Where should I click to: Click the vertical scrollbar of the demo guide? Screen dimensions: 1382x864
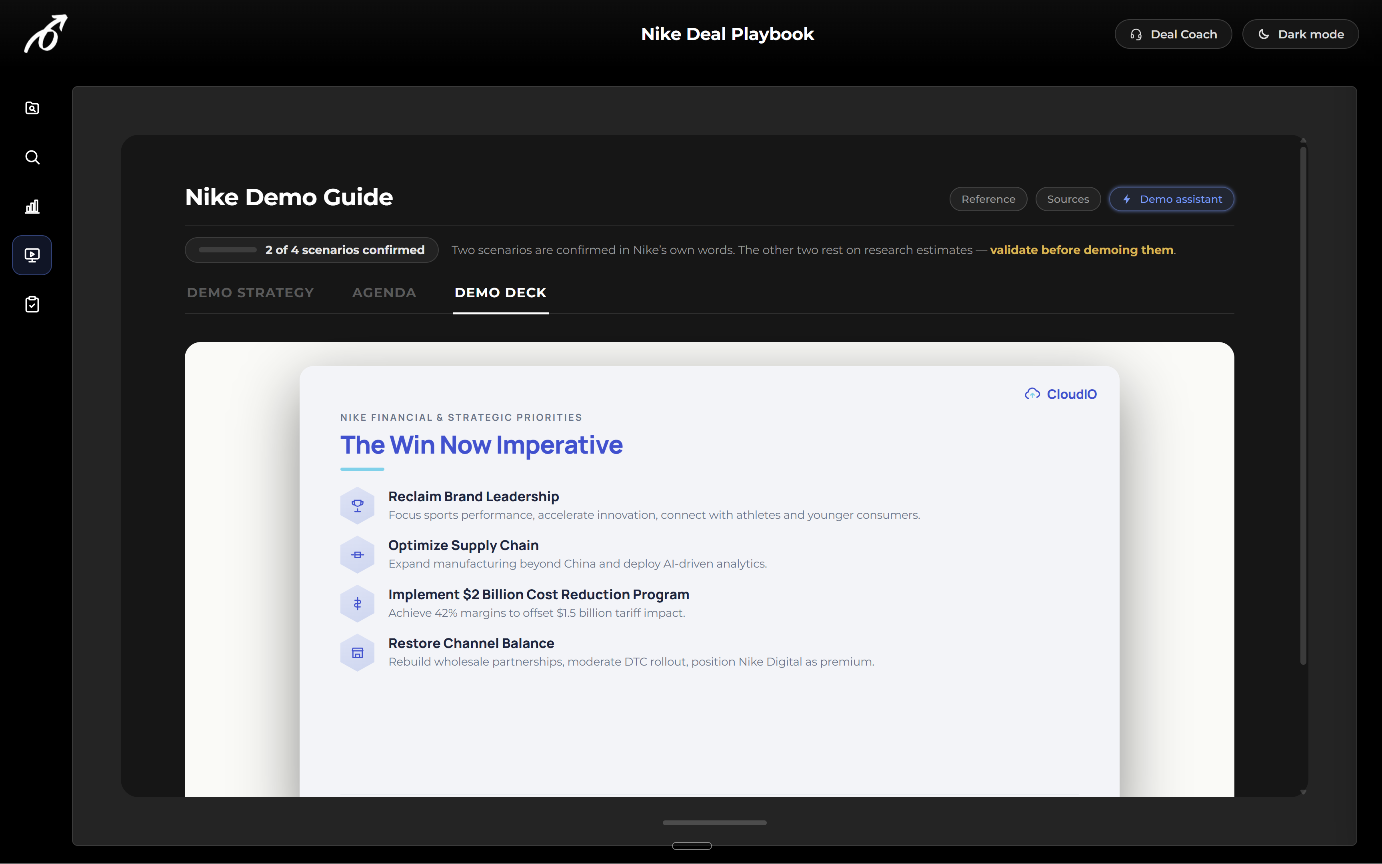[x=1302, y=405]
